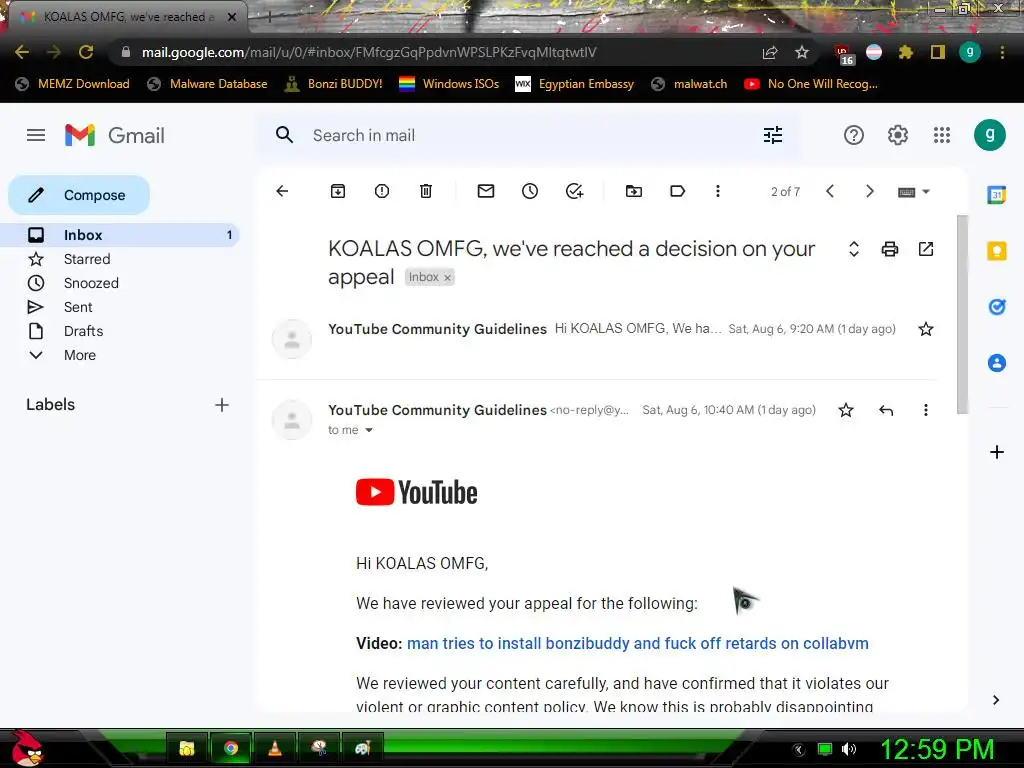Open More menu for 10:40 AM message
This screenshot has height=768, width=1024.
[x=925, y=410]
